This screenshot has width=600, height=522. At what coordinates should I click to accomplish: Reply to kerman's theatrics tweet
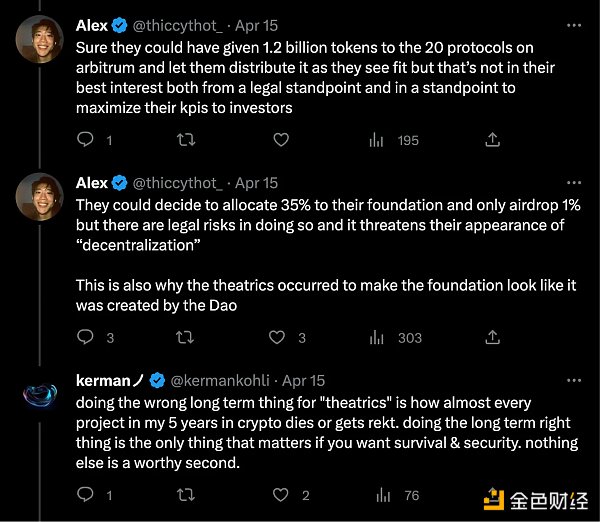pyautogui.click(x=85, y=495)
